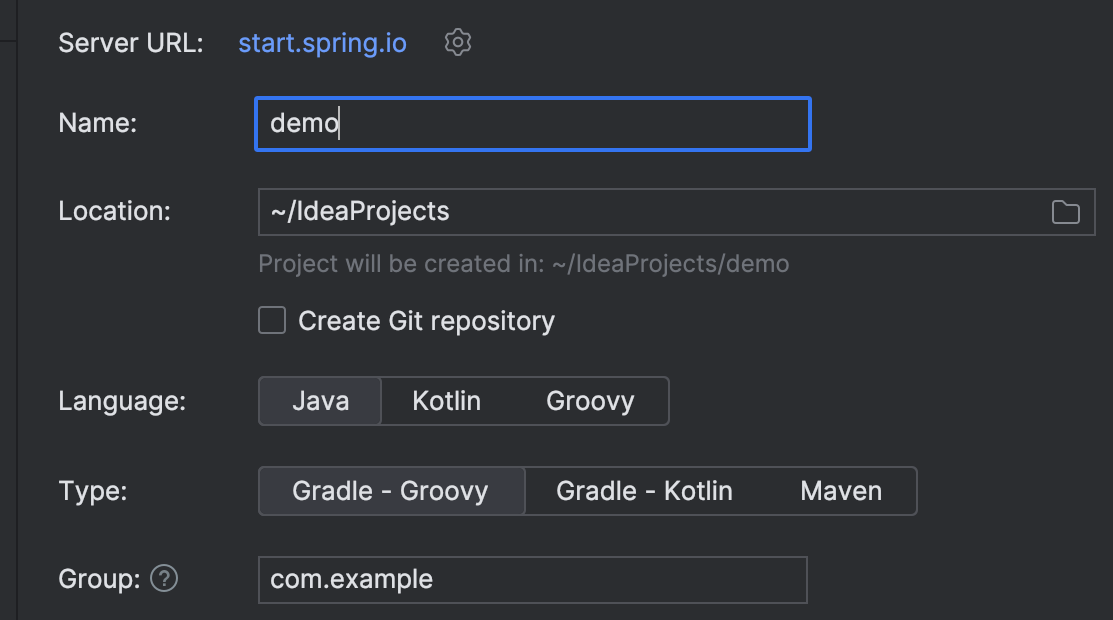Screen dimensions: 1113x620
Task: Click the help question mark beside Group
Action: pyautogui.click(x=164, y=579)
